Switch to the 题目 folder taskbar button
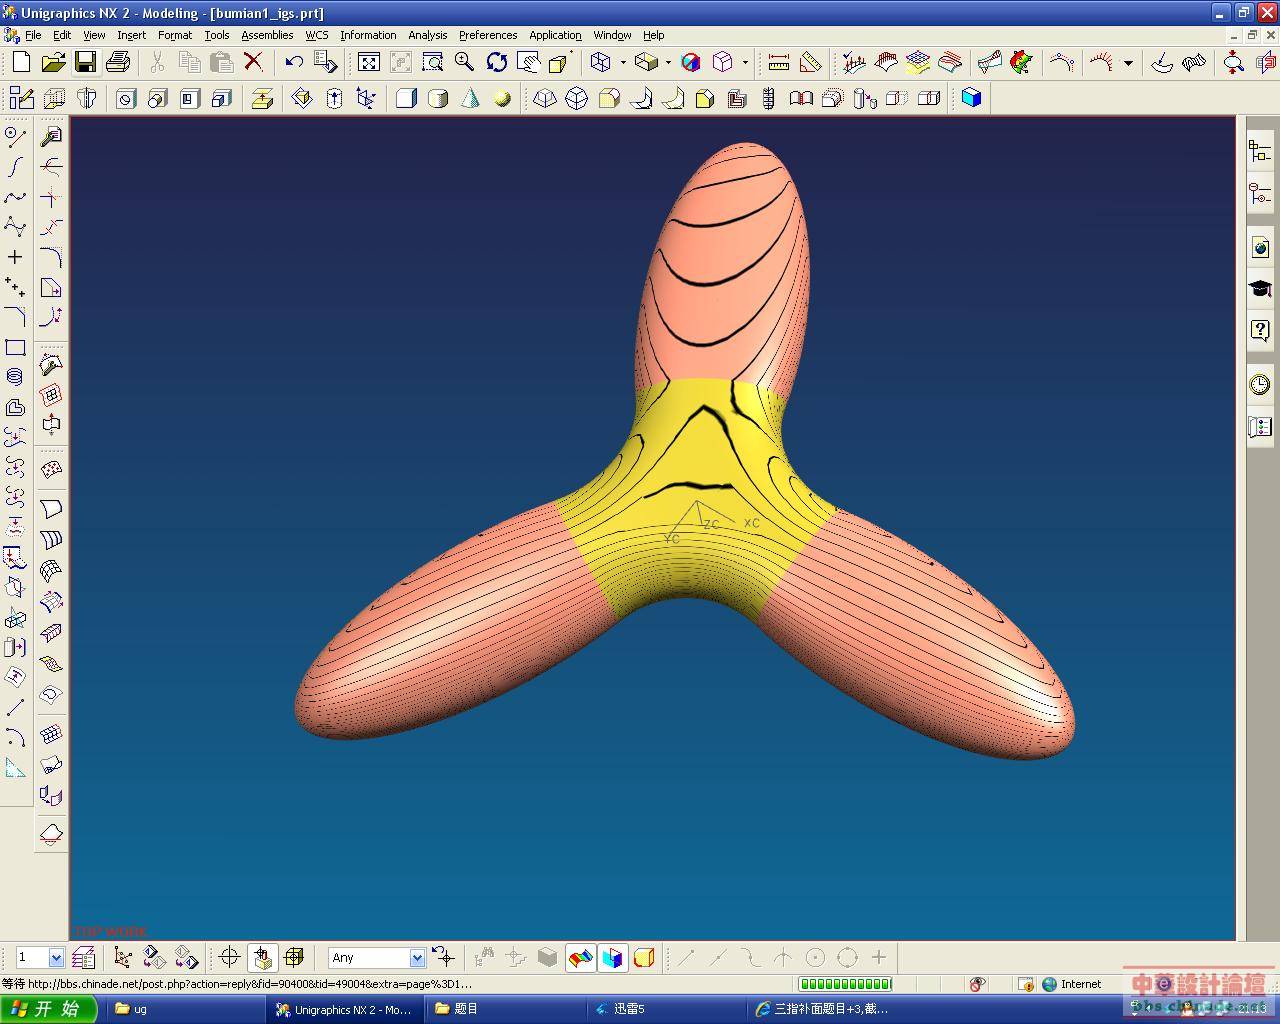 504,1009
